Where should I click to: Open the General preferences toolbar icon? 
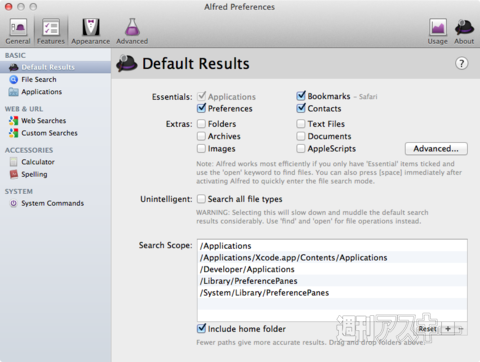point(18,31)
